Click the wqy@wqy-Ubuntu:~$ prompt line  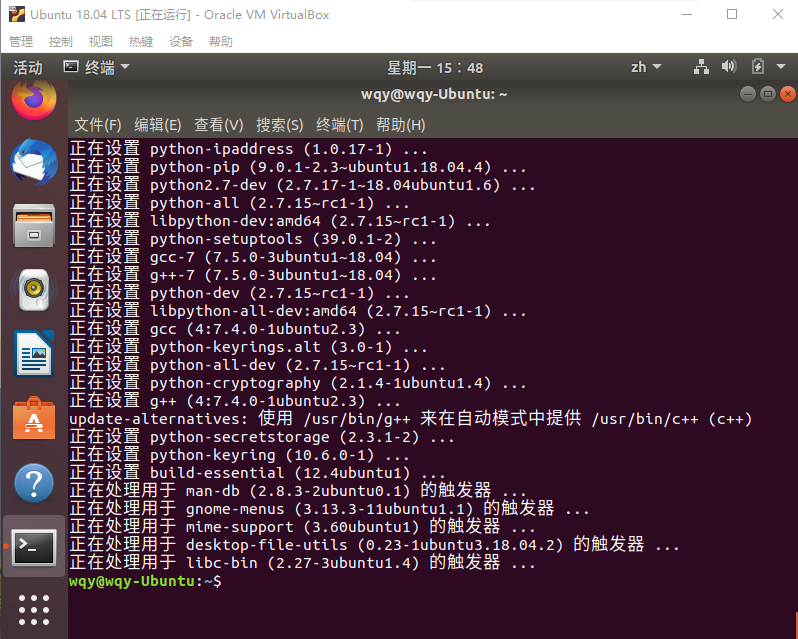click(x=146, y=581)
